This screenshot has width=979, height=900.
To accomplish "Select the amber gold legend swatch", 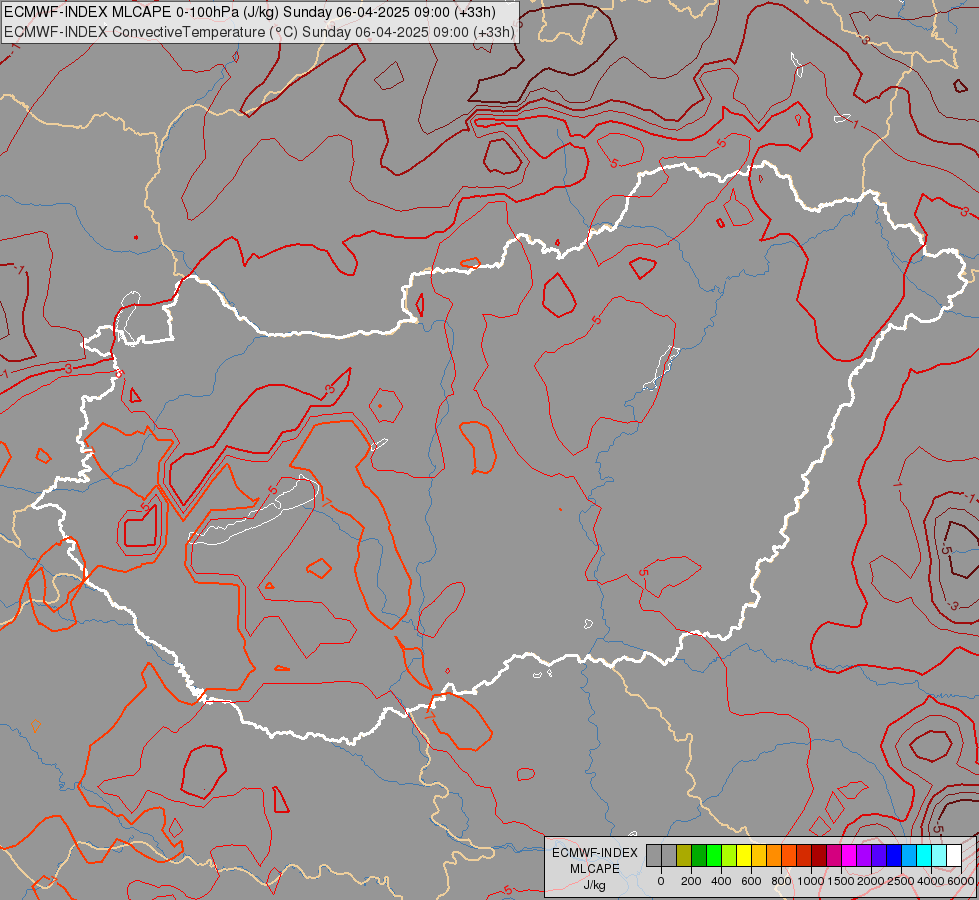I will 759,856.
